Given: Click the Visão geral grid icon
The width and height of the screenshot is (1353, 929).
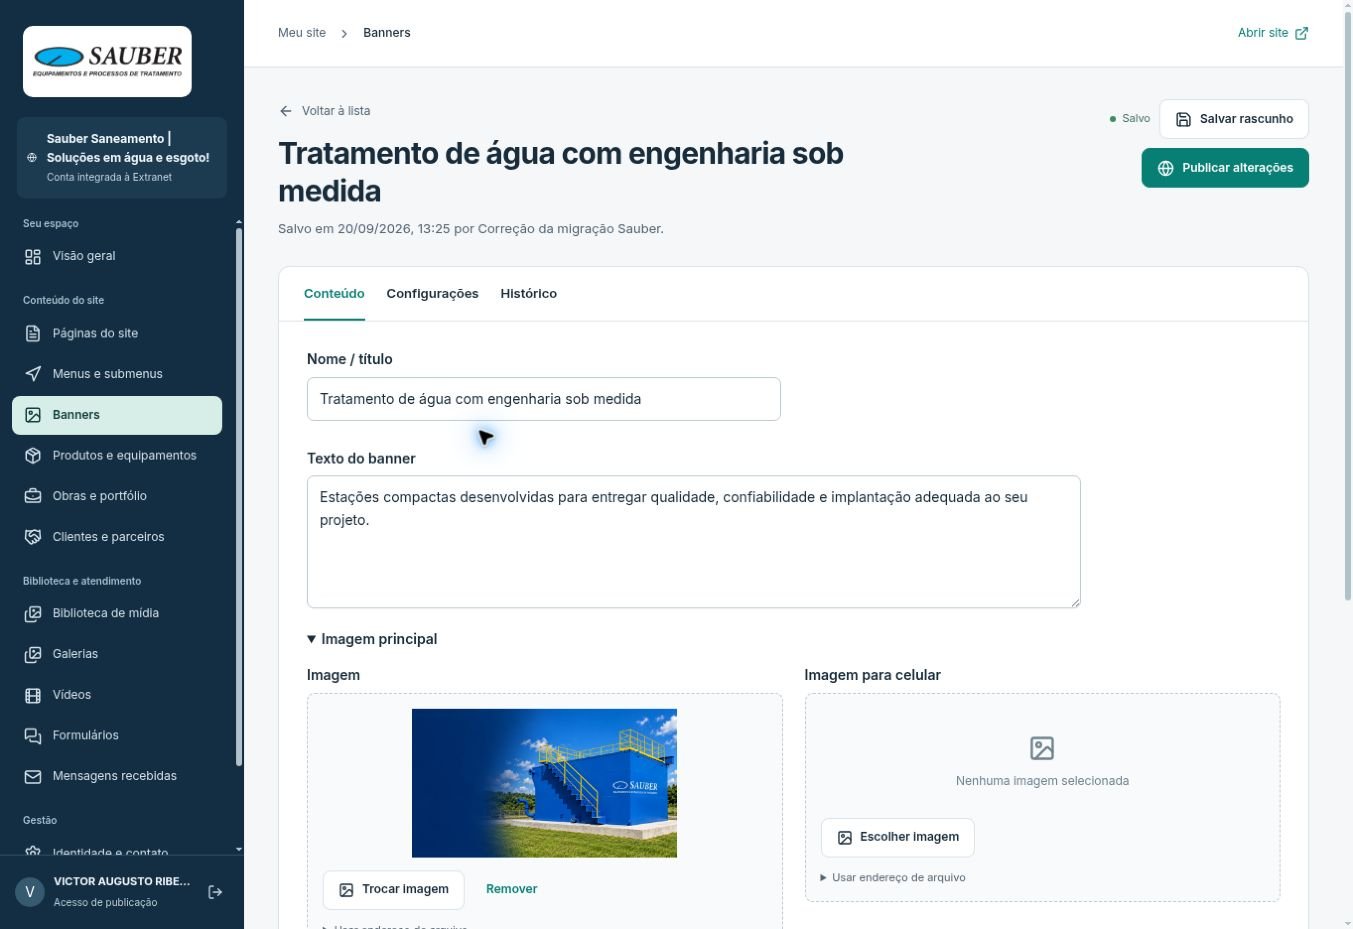Looking at the screenshot, I should [33, 257].
